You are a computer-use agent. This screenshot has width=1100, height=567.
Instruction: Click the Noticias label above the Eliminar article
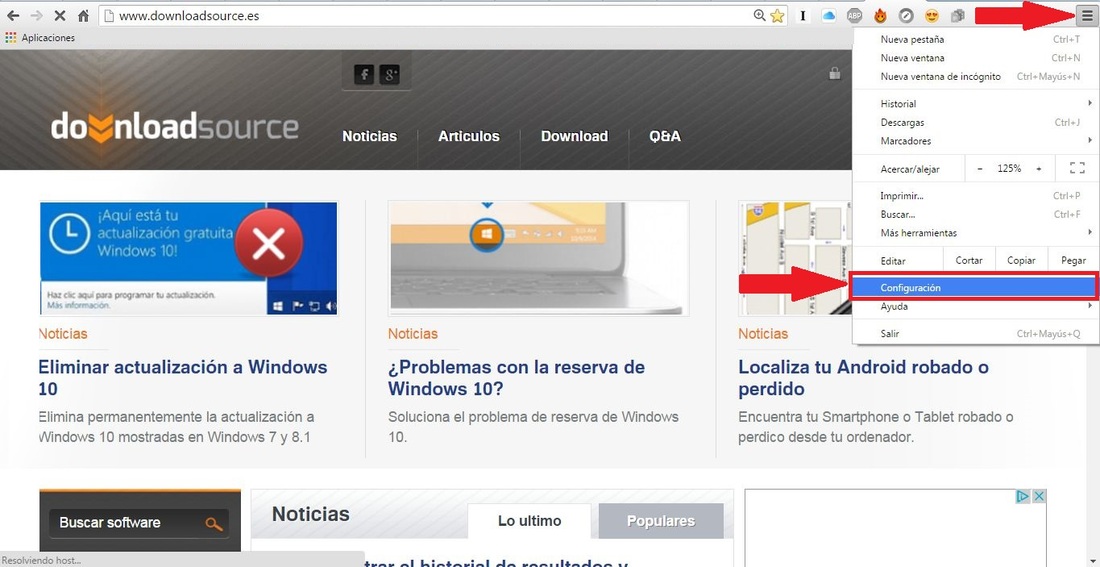point(63,334)
